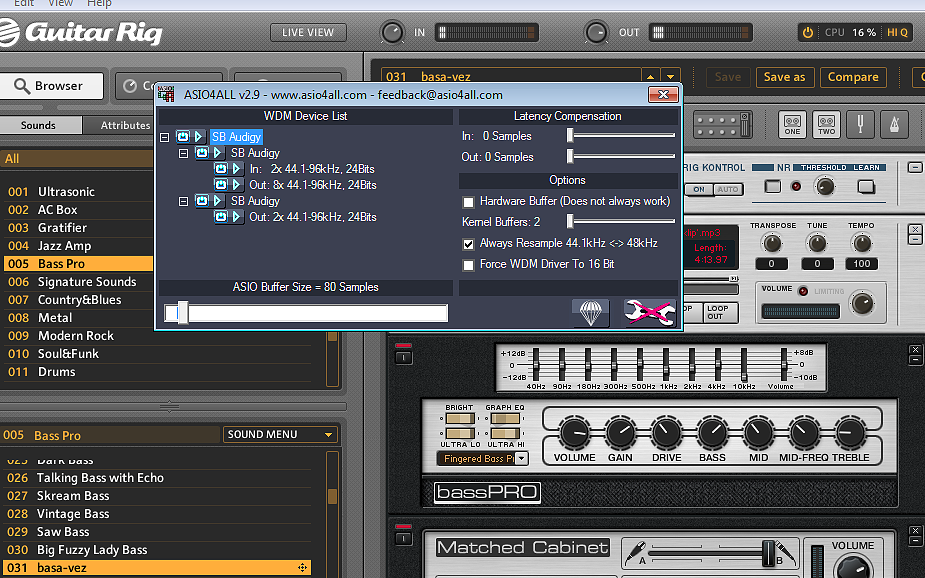Open the Fingered Bass preset dropdown
This screenshot has height=578, width=925.
tap(521, 458)
